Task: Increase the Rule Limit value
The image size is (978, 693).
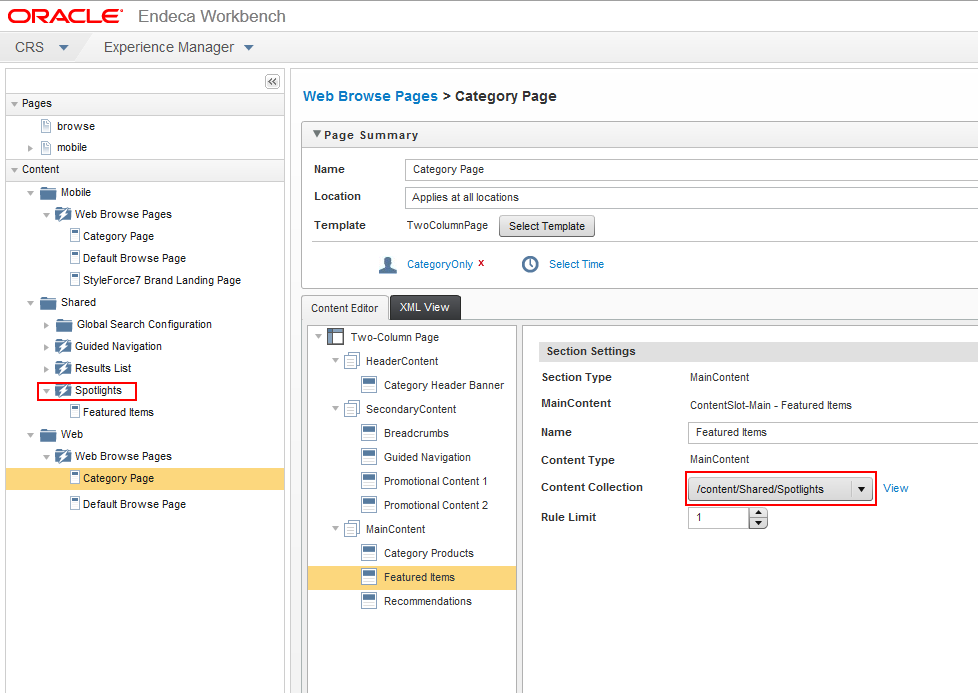Action: pyautogui.click(x=758, y=513)
